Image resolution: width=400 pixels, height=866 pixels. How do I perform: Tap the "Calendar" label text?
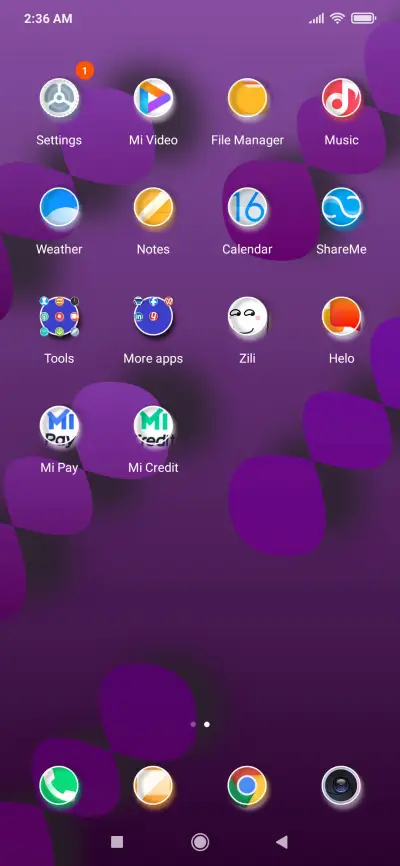click(247, 250)
